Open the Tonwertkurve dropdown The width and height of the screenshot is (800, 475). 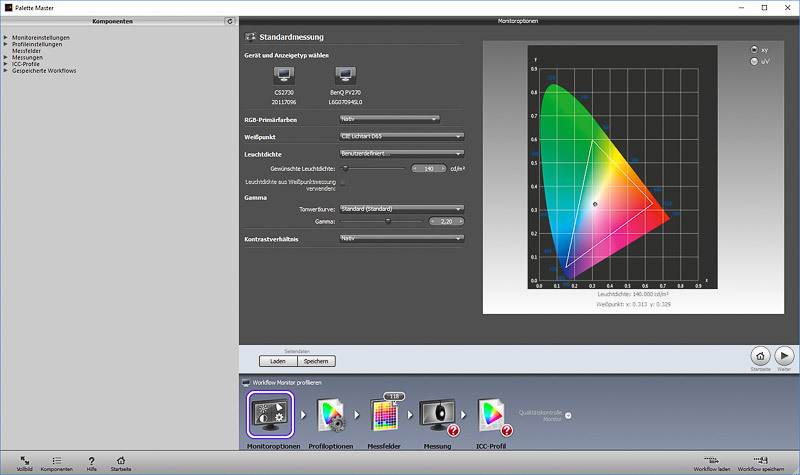402,208
